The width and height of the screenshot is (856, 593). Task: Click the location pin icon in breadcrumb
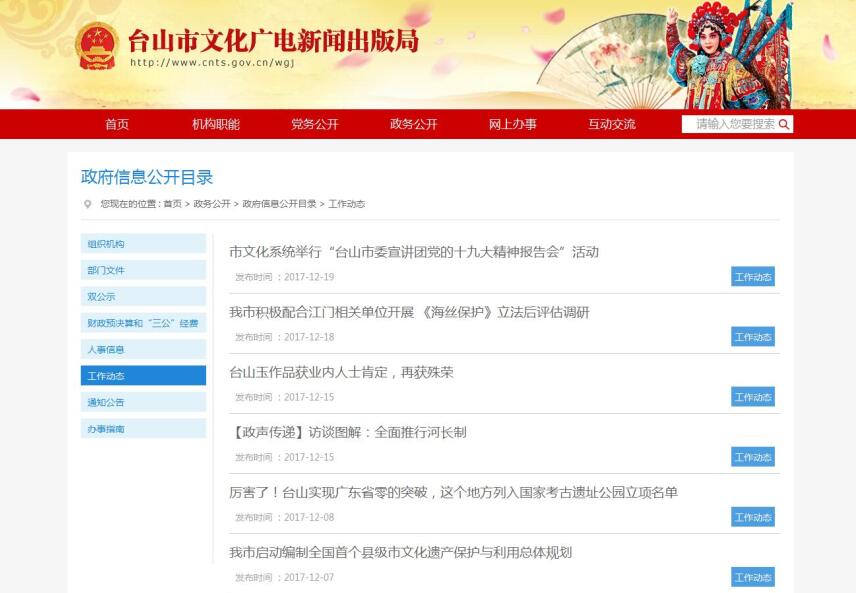[x=88, y=204]
